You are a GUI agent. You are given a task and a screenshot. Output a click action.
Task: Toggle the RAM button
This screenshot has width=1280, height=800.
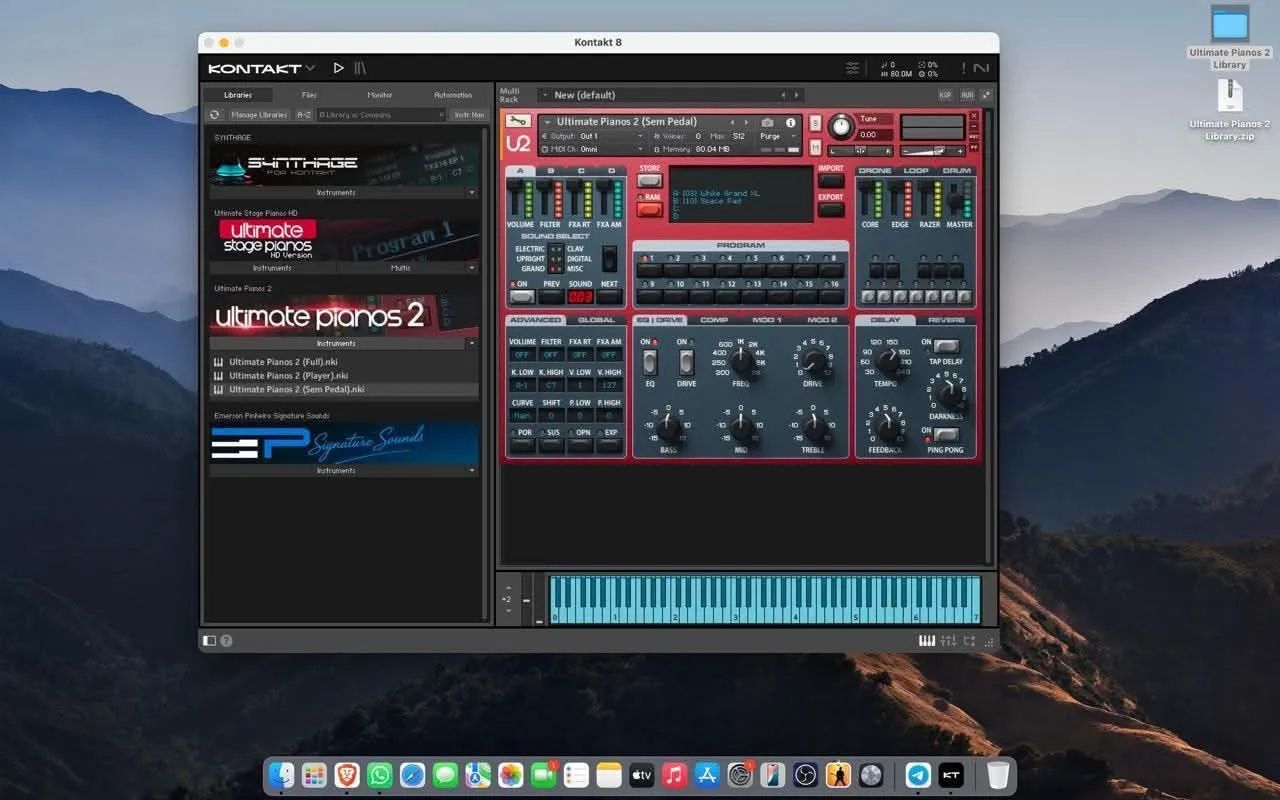650,208
